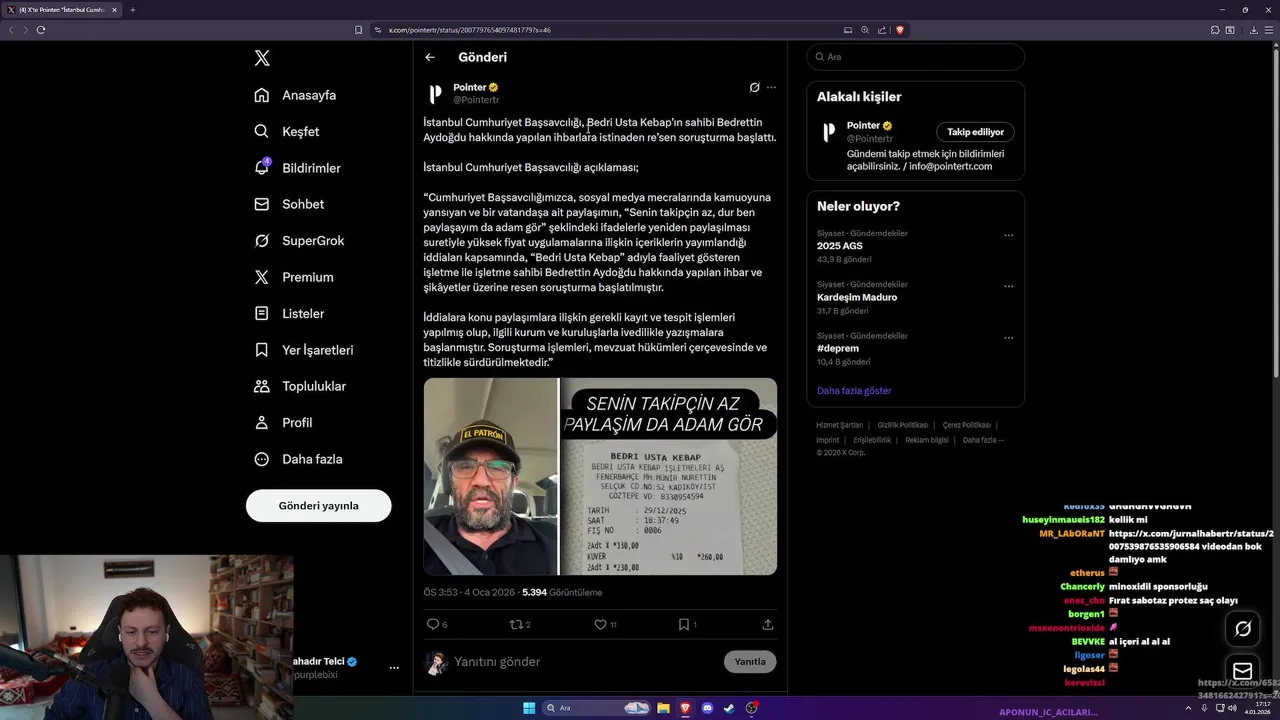
Task: Show hidden system tray icons chevron
Action: (1188, 708)
